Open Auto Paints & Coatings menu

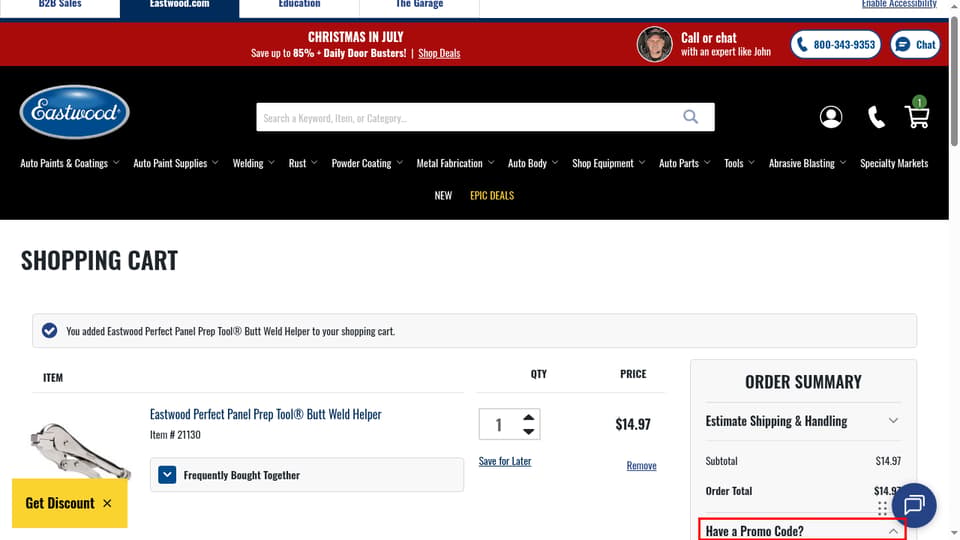pyautogui.click(x=70, y=163)
